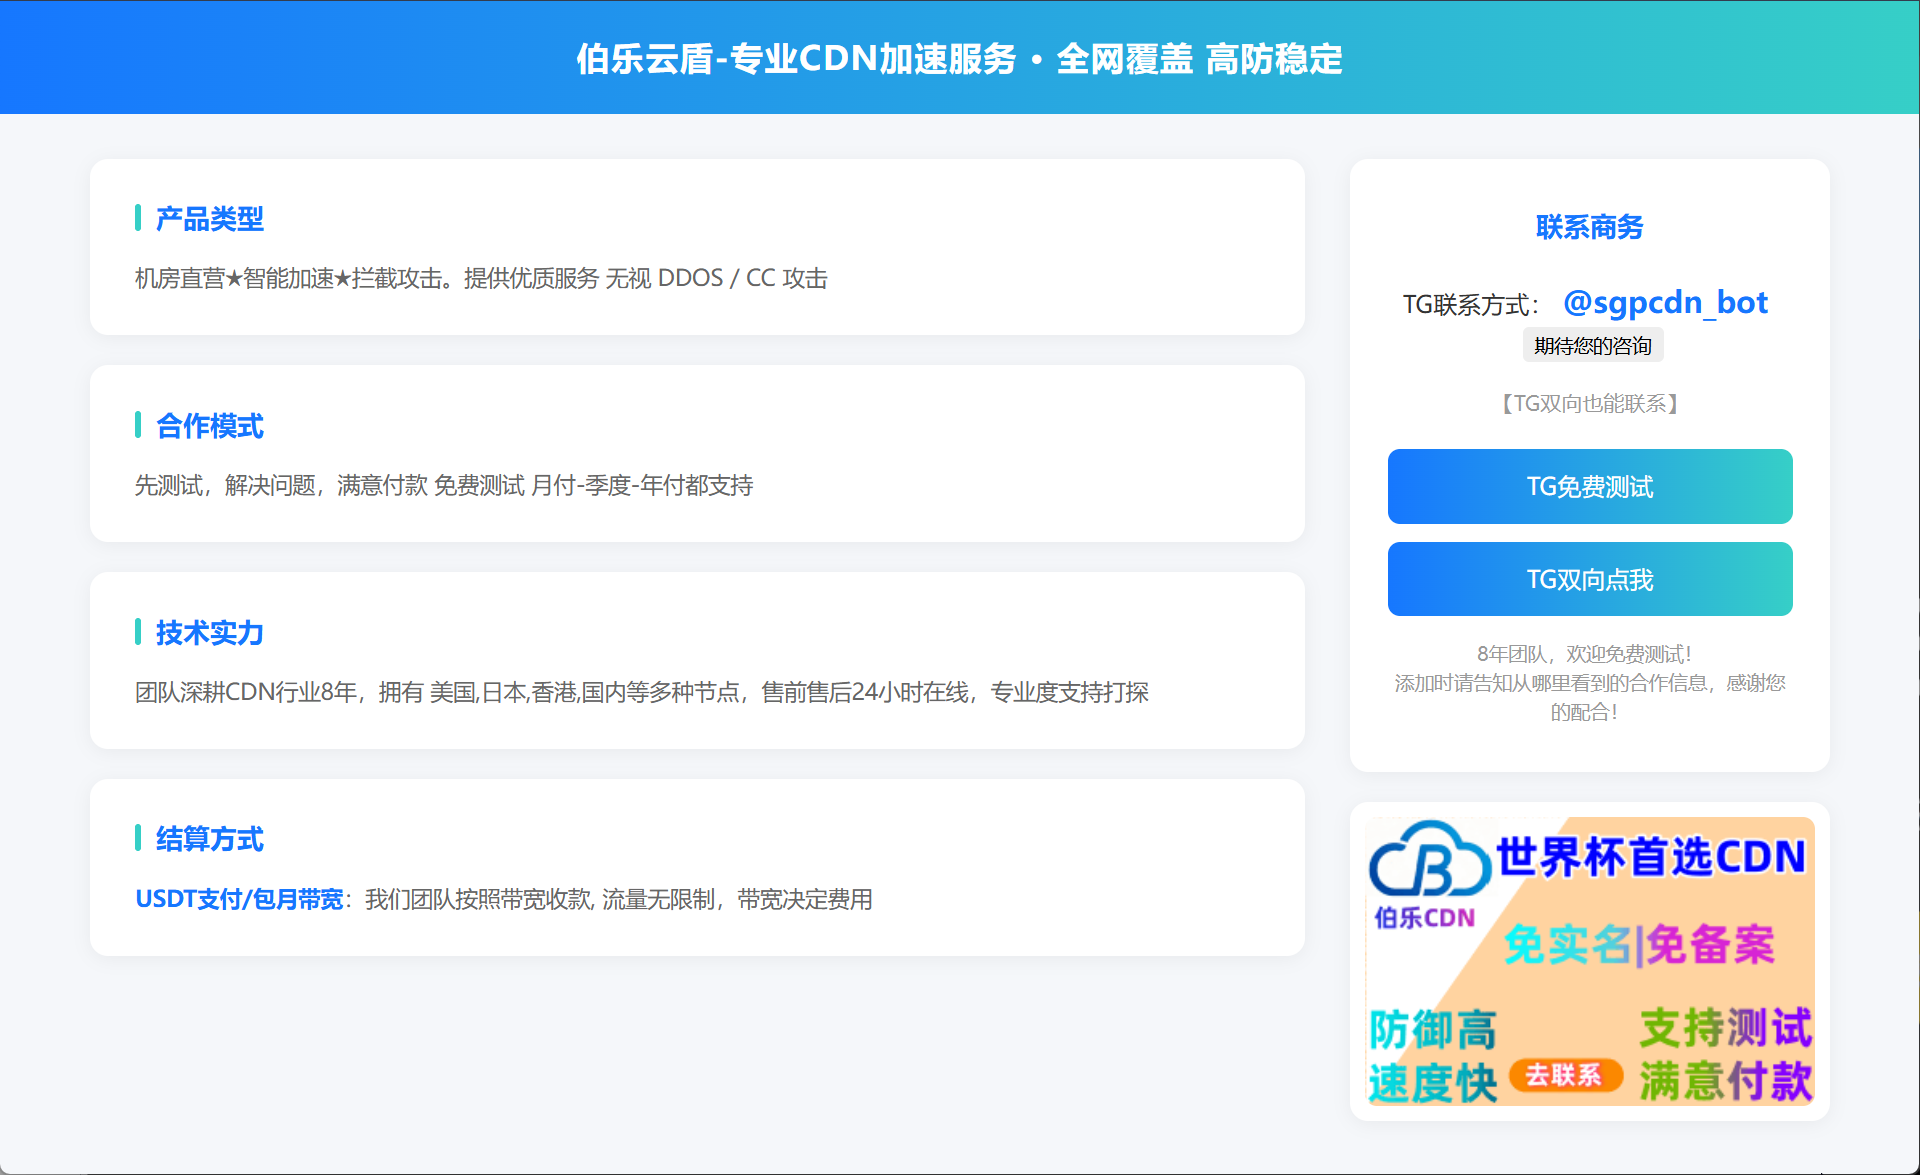Screen dimensions: 1920x1175
Task: Click the 团队深耕CDN行业8年 description
Action: 642,692
